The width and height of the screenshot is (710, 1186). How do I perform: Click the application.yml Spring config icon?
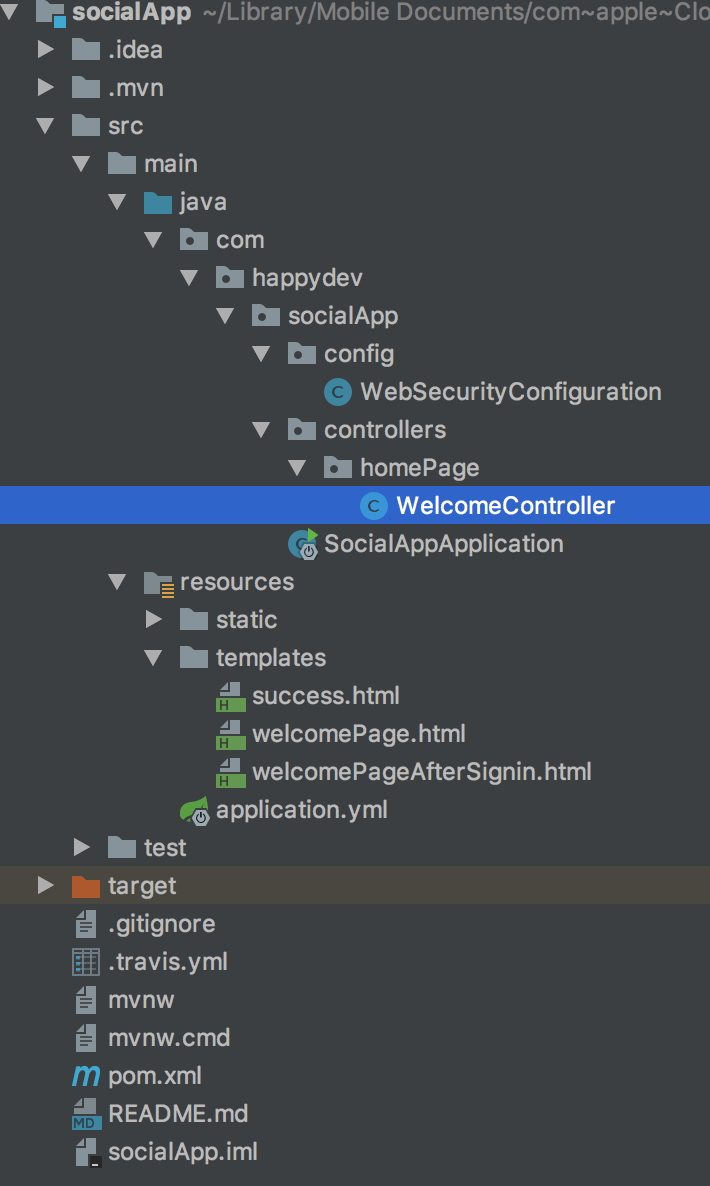coord(194,810)
